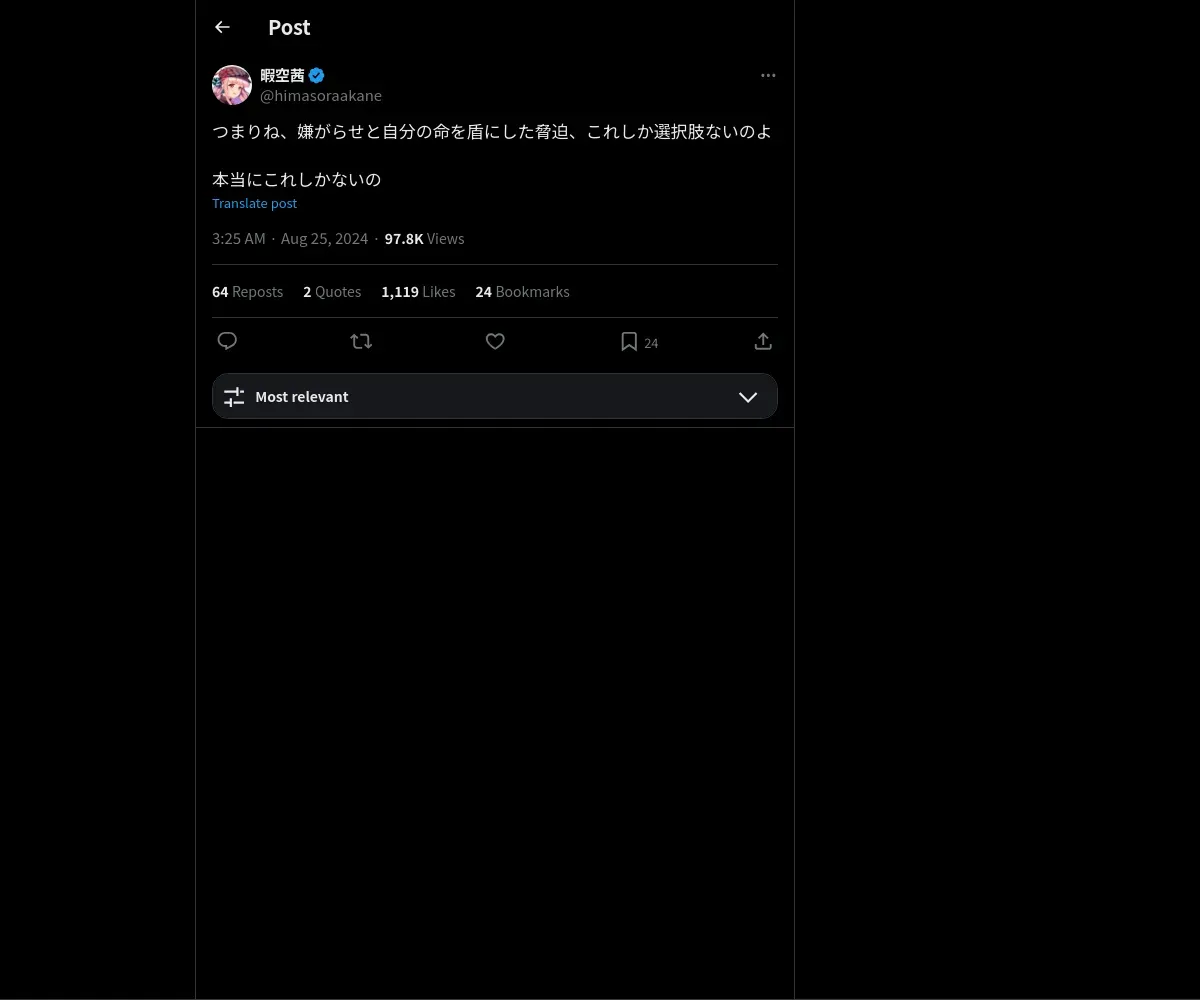Open the 2 Quotes list

pos(332,292)
